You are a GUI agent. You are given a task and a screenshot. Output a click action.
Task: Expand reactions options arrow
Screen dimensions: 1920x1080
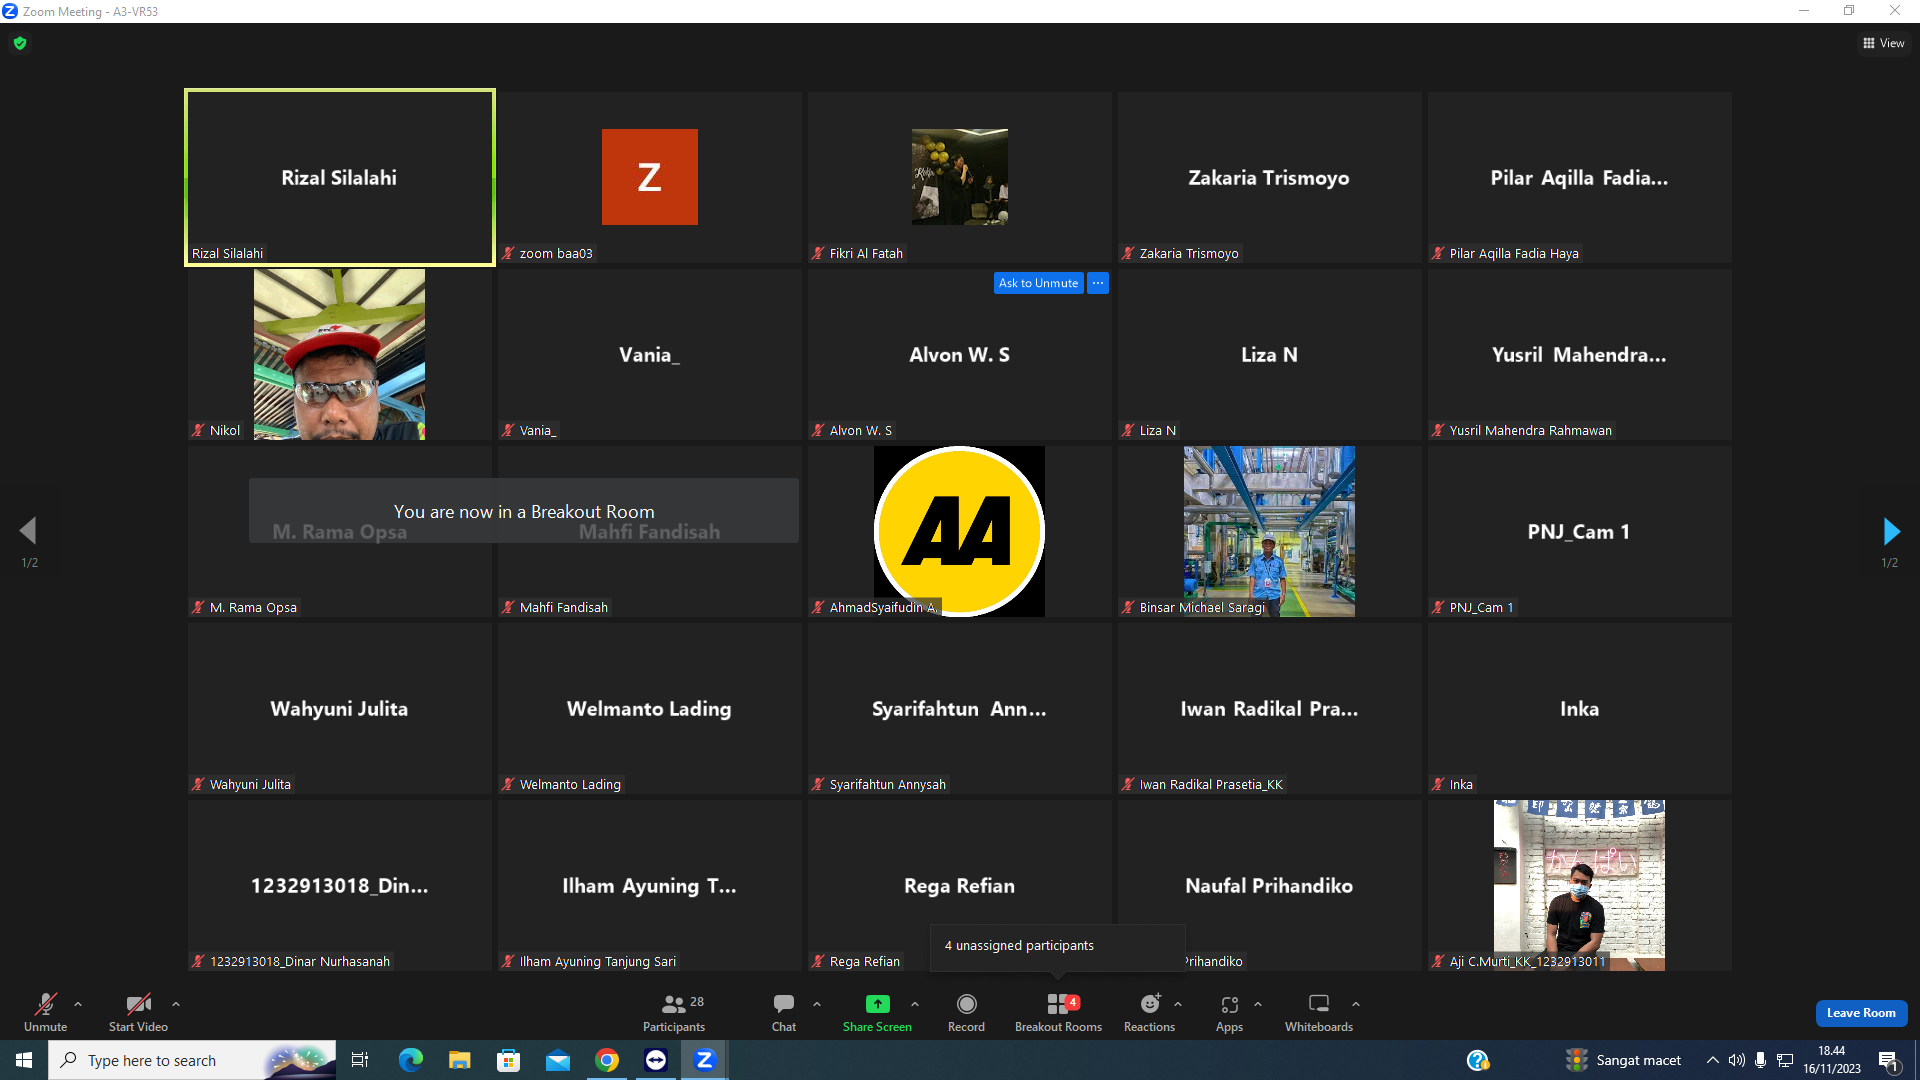pos(1178,1004)
